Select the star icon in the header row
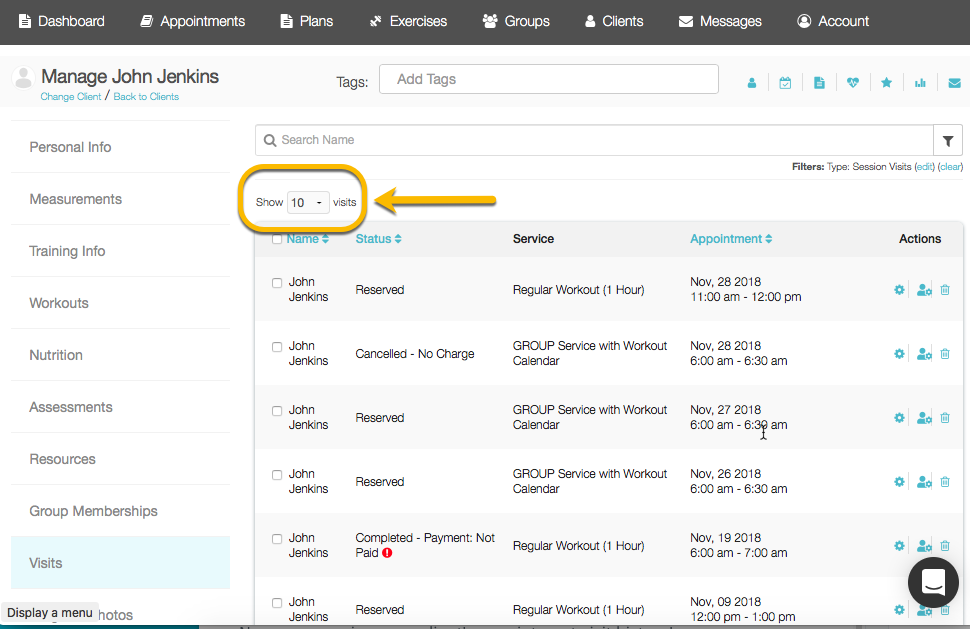This screenshot has height=629, width=970. click(x=887, y=82)
